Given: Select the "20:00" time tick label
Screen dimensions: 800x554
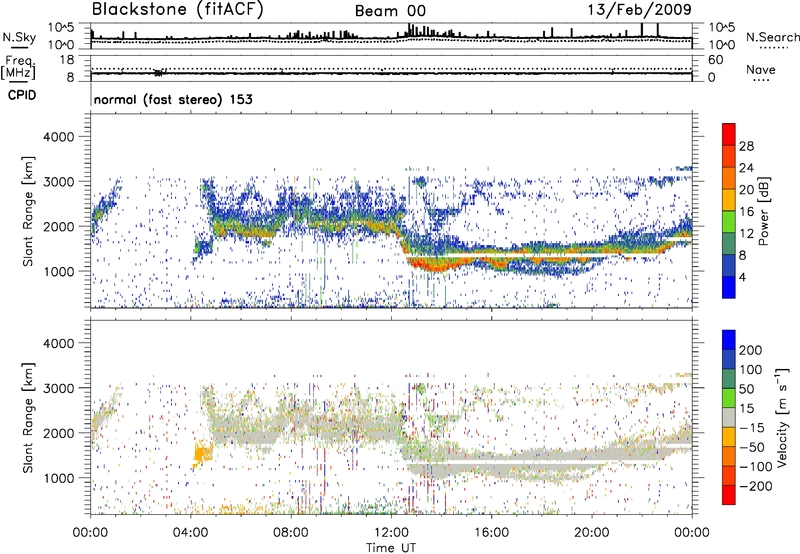Looking at the screenshot, I should pyautogui.click(x=591, y=533).
